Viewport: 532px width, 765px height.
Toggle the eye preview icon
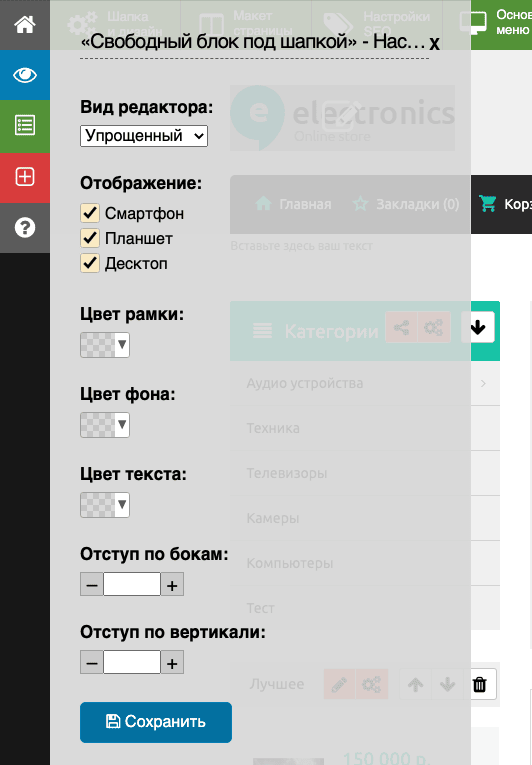click(x=24, y=75)
